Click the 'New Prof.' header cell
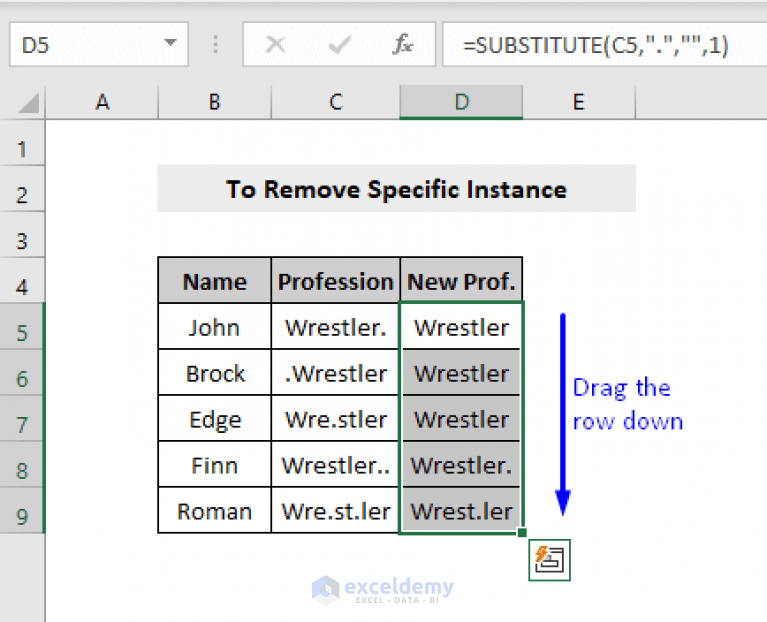Screen dimensions: 767x622 461,281
